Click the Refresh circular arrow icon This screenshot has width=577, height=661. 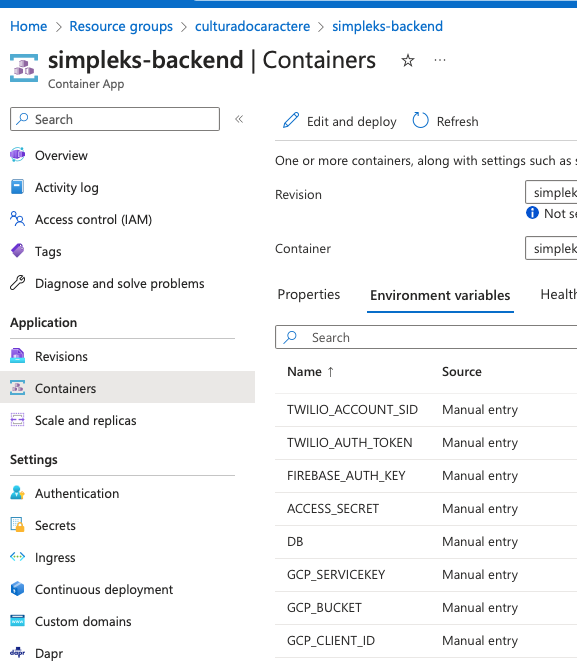(420, 120)
